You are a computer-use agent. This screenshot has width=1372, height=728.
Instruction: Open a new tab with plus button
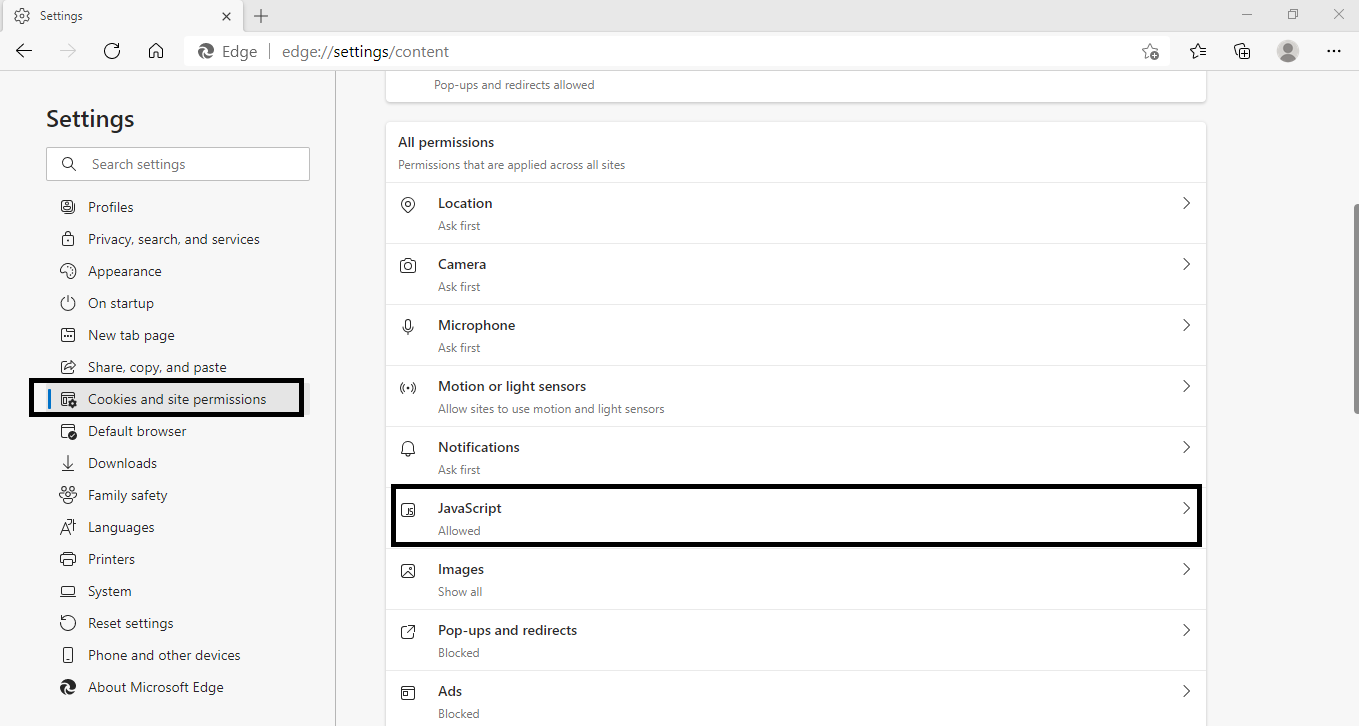(x=261, y=16)
